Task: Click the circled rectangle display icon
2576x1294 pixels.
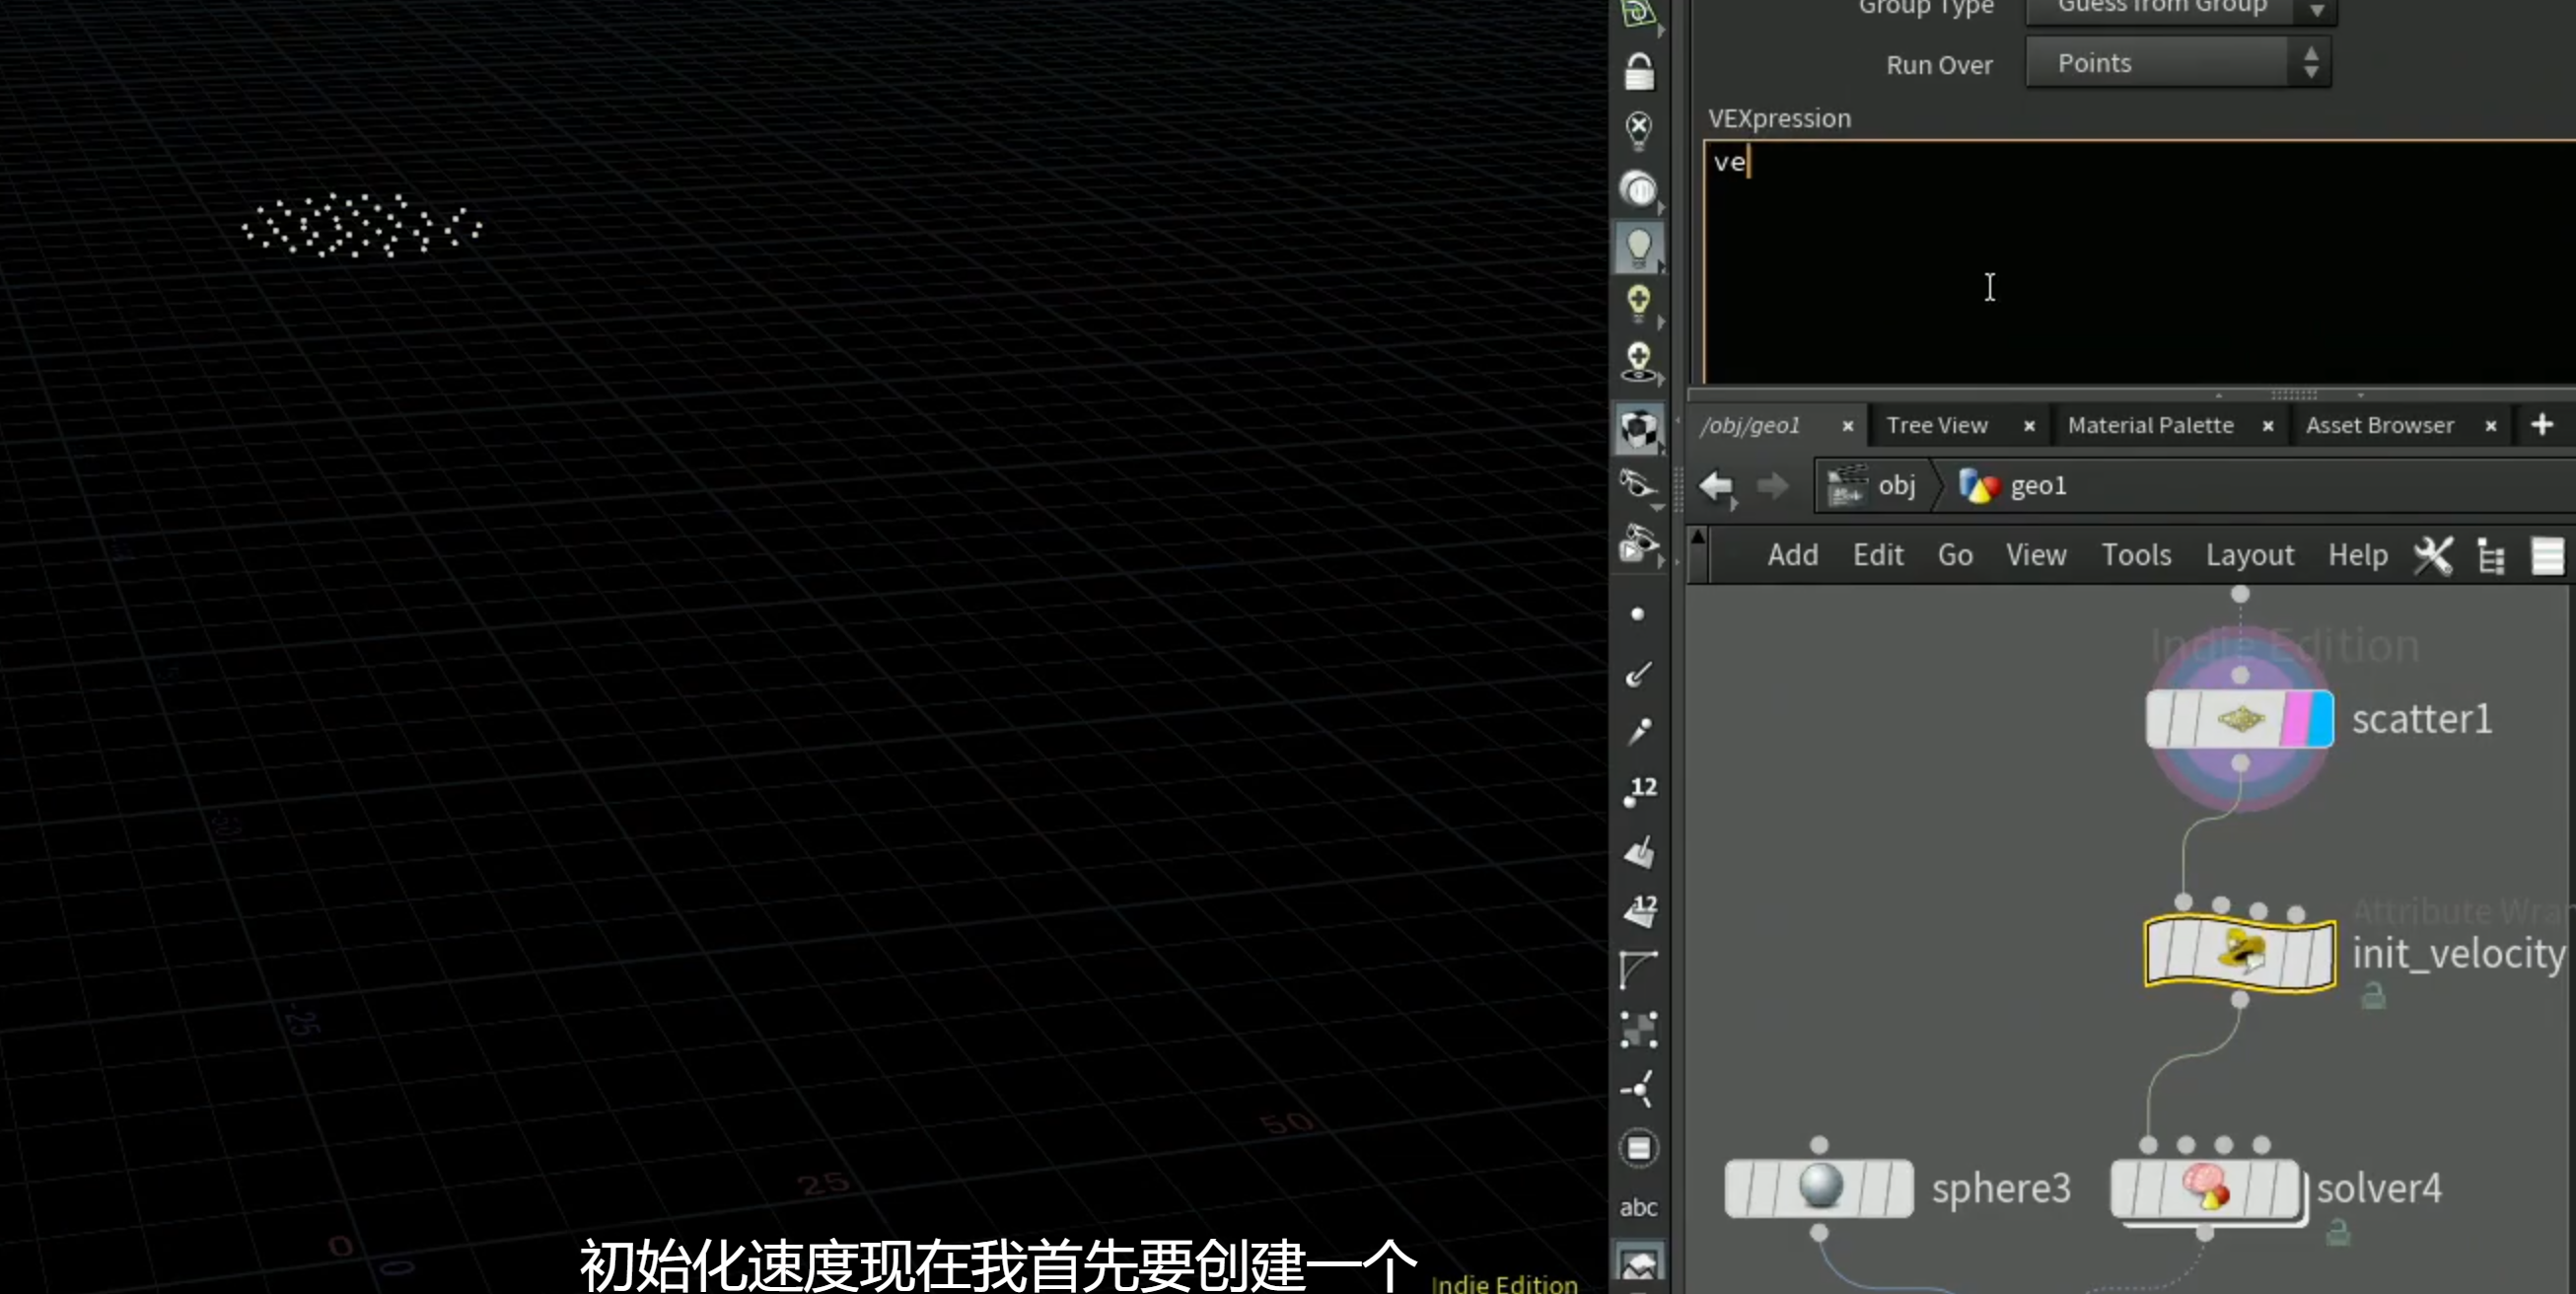Action: tap(1638, 1148)
